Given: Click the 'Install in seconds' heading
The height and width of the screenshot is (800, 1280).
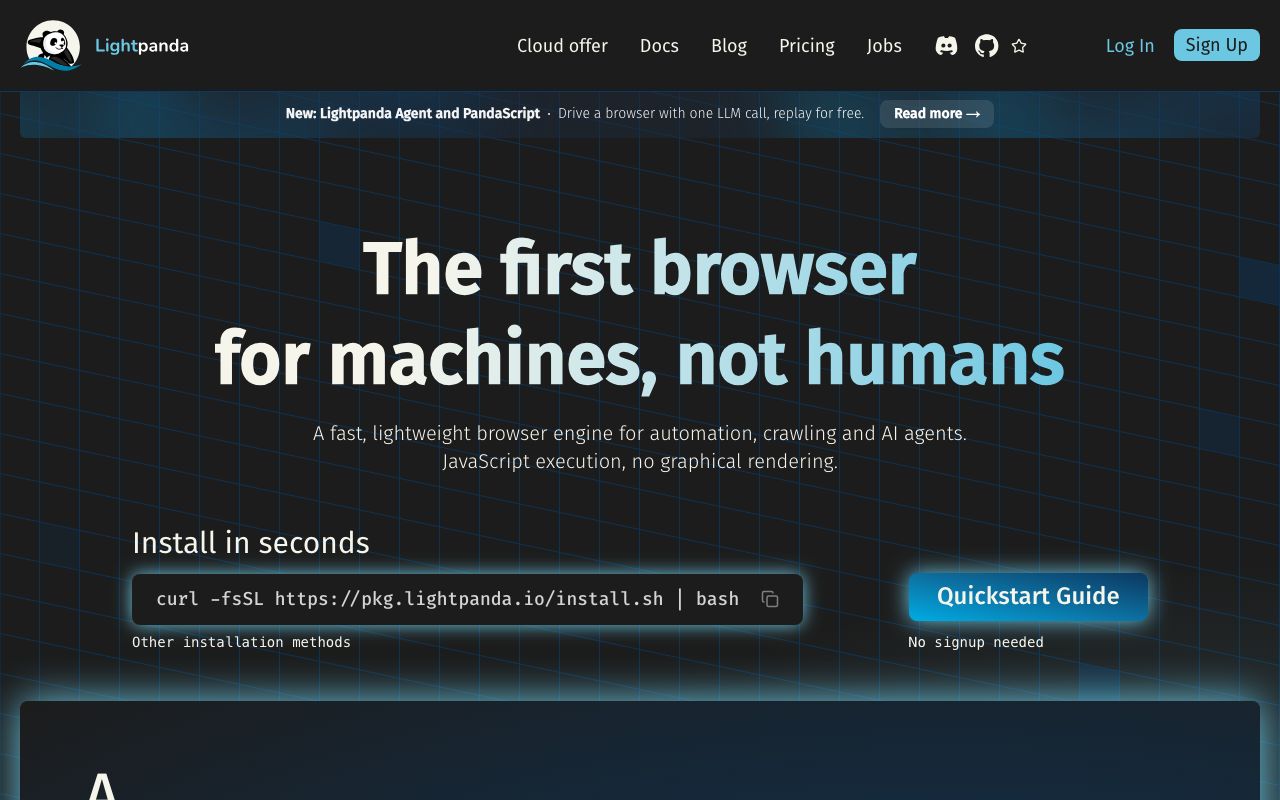Looking at the screenshot, I should 251,542.
